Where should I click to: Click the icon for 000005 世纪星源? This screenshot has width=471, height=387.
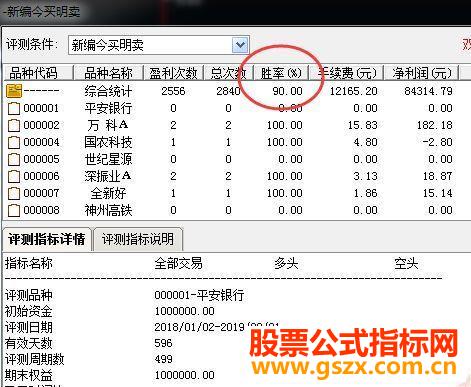click(x=14, y=159)
